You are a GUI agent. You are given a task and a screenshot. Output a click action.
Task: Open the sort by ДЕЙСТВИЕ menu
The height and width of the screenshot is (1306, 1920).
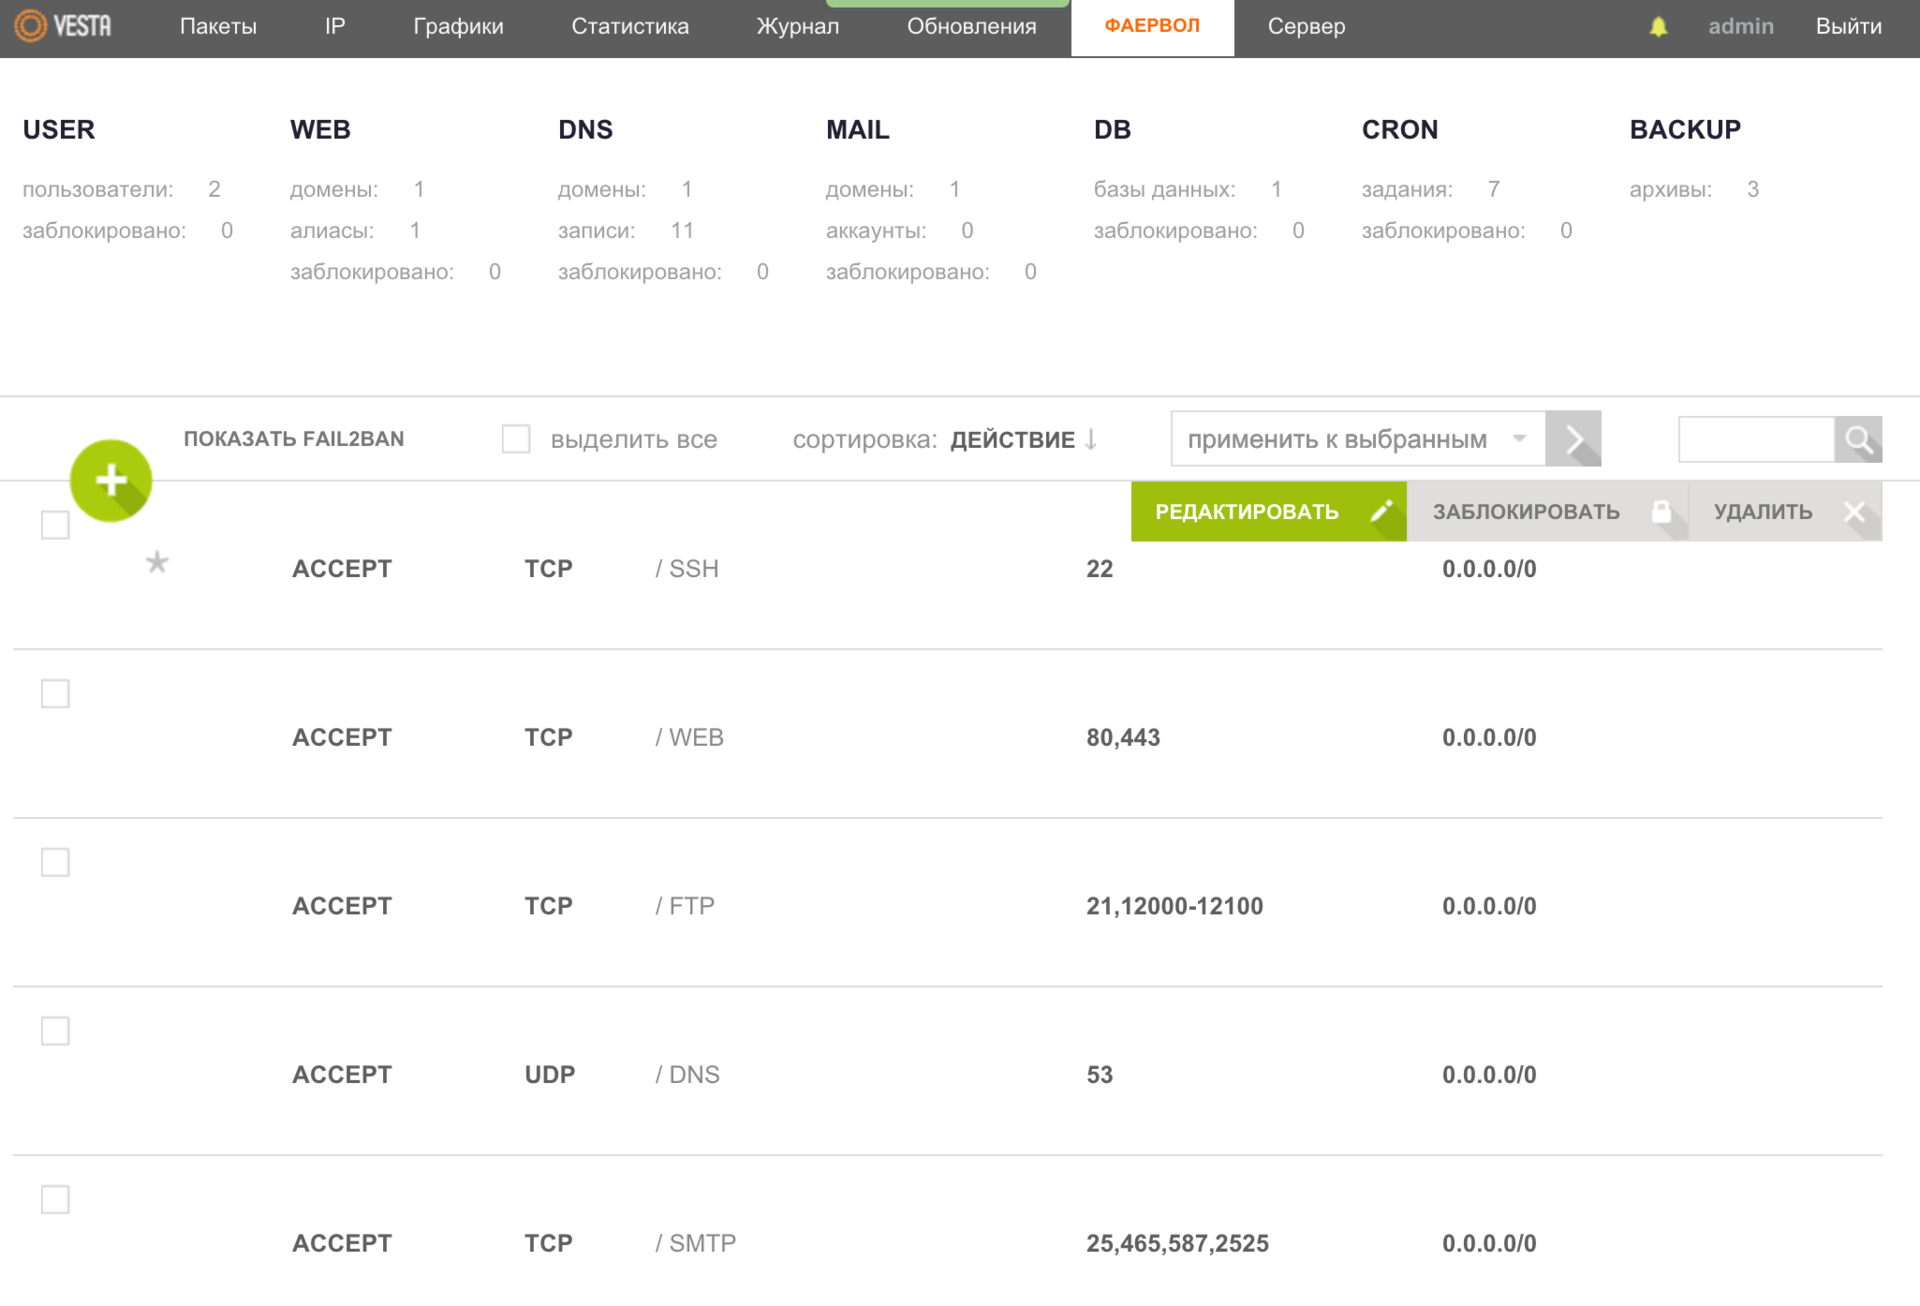pos(1011,440)
